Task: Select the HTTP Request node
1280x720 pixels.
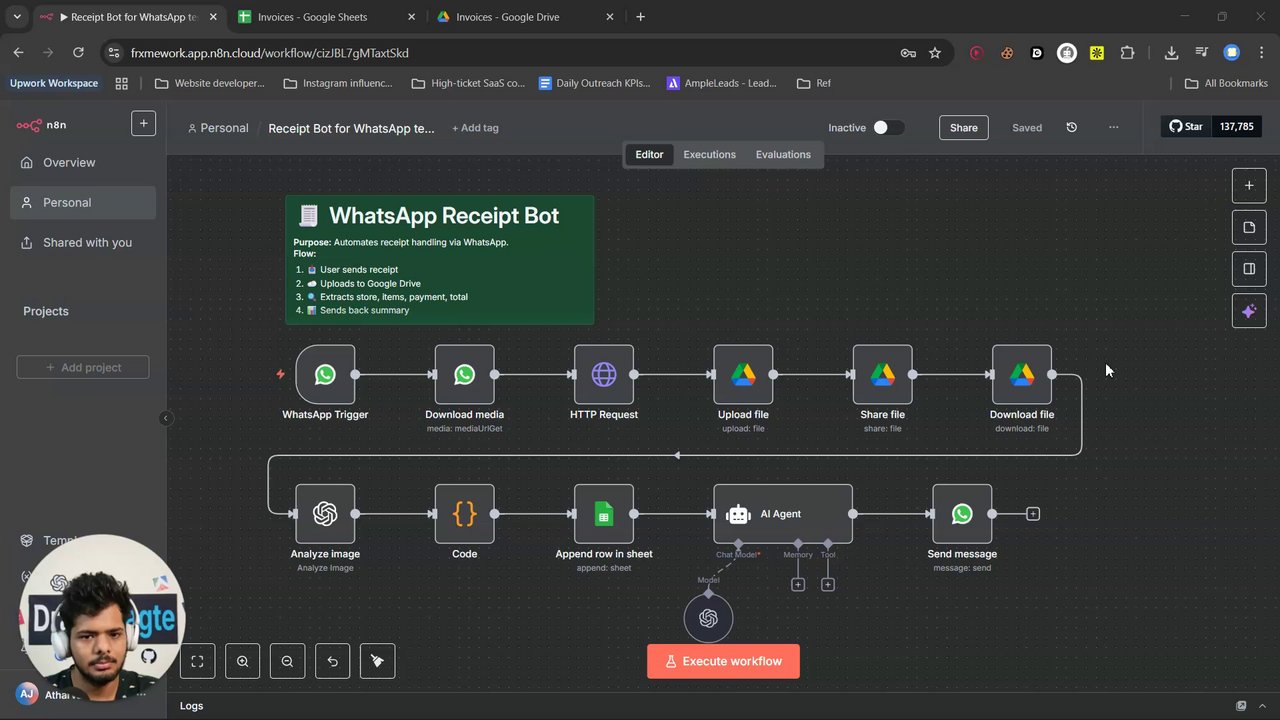Action: pos(604,374)
